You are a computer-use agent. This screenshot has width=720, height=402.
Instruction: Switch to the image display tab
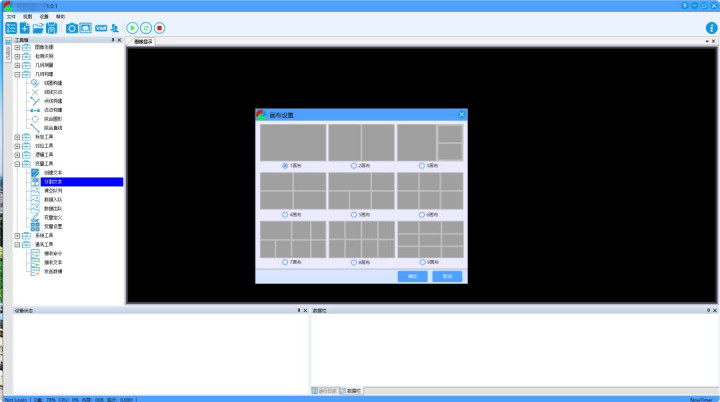point(143,41)
